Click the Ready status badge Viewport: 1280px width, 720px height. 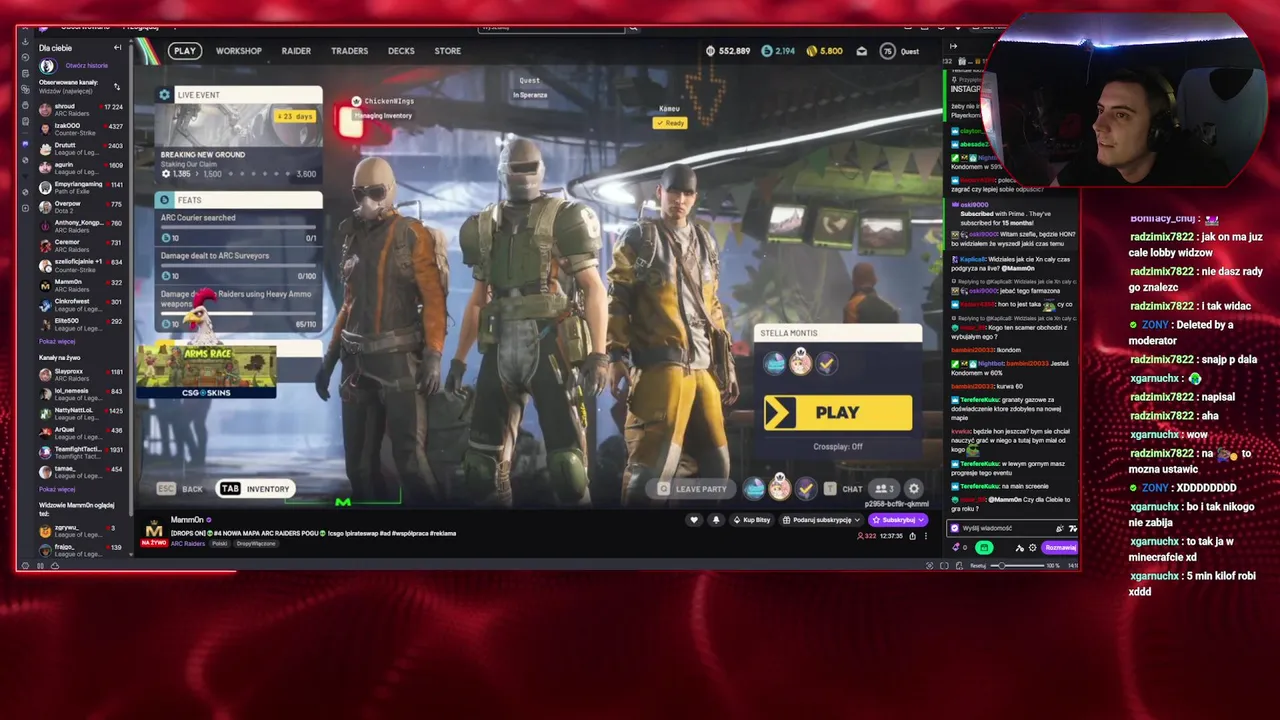(670, 123)
